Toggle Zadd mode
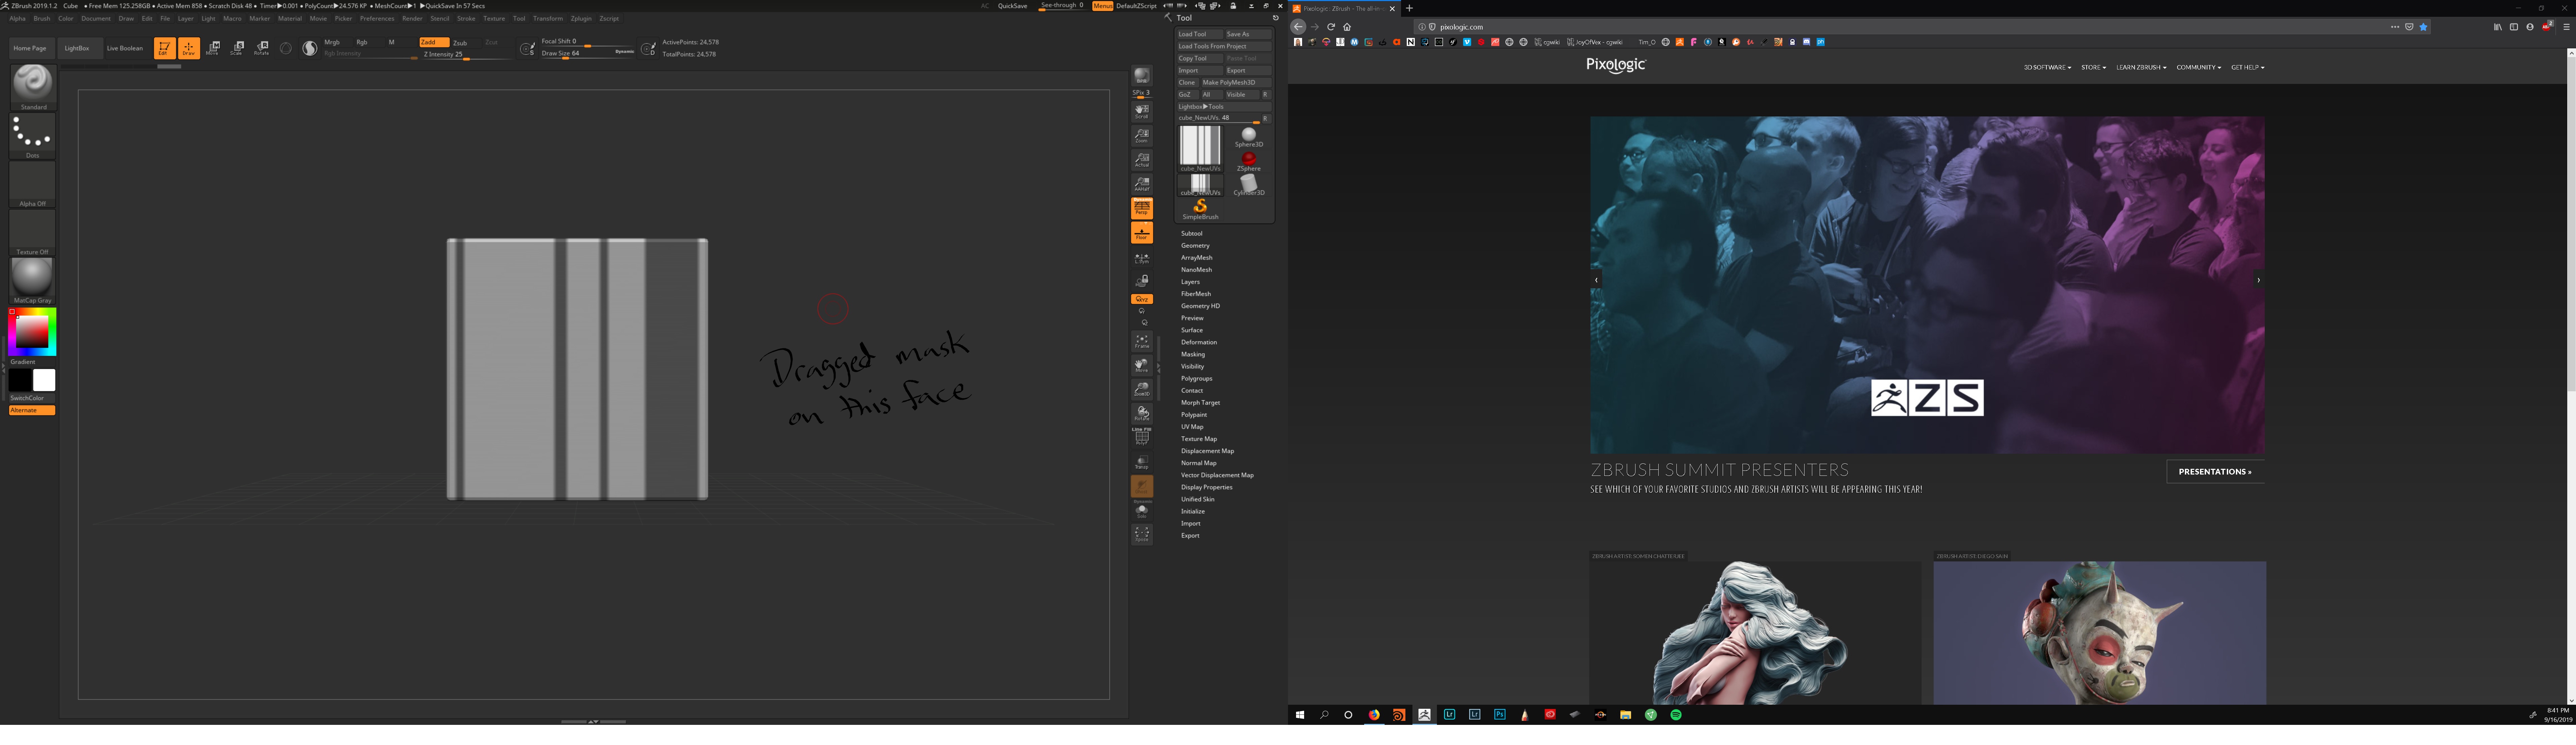This screenshot has height=745, width=2576. (x=434, y=42)
